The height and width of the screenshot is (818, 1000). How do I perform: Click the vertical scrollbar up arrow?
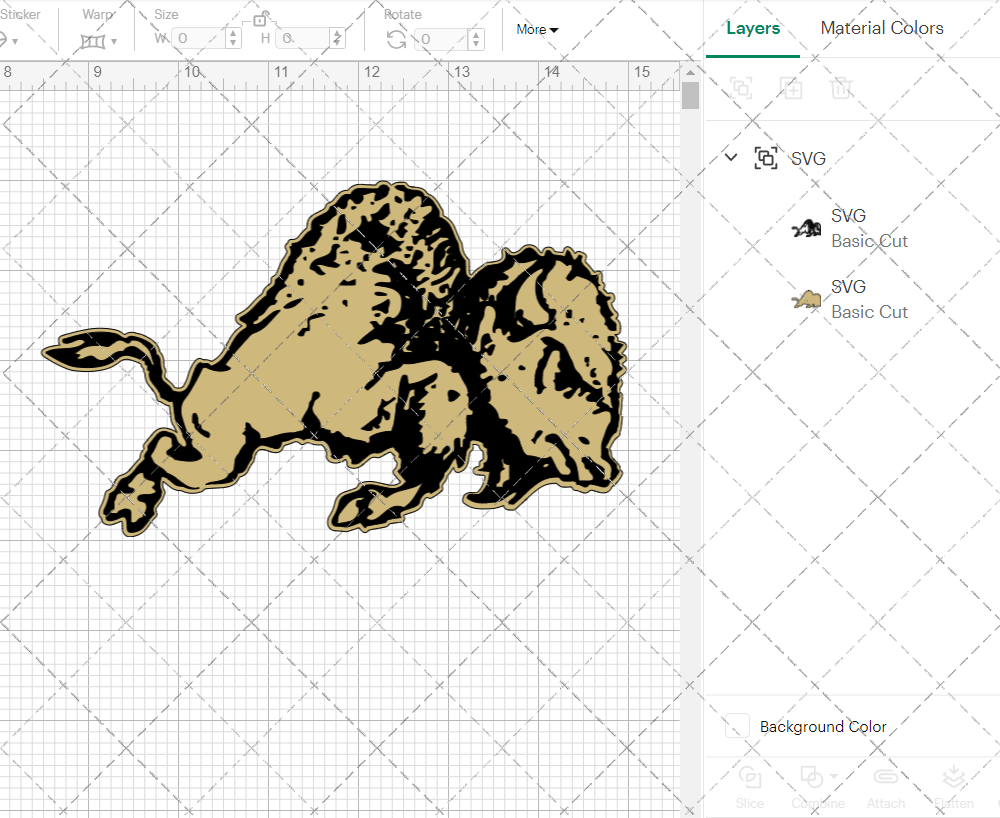click(x=690, y=72)
